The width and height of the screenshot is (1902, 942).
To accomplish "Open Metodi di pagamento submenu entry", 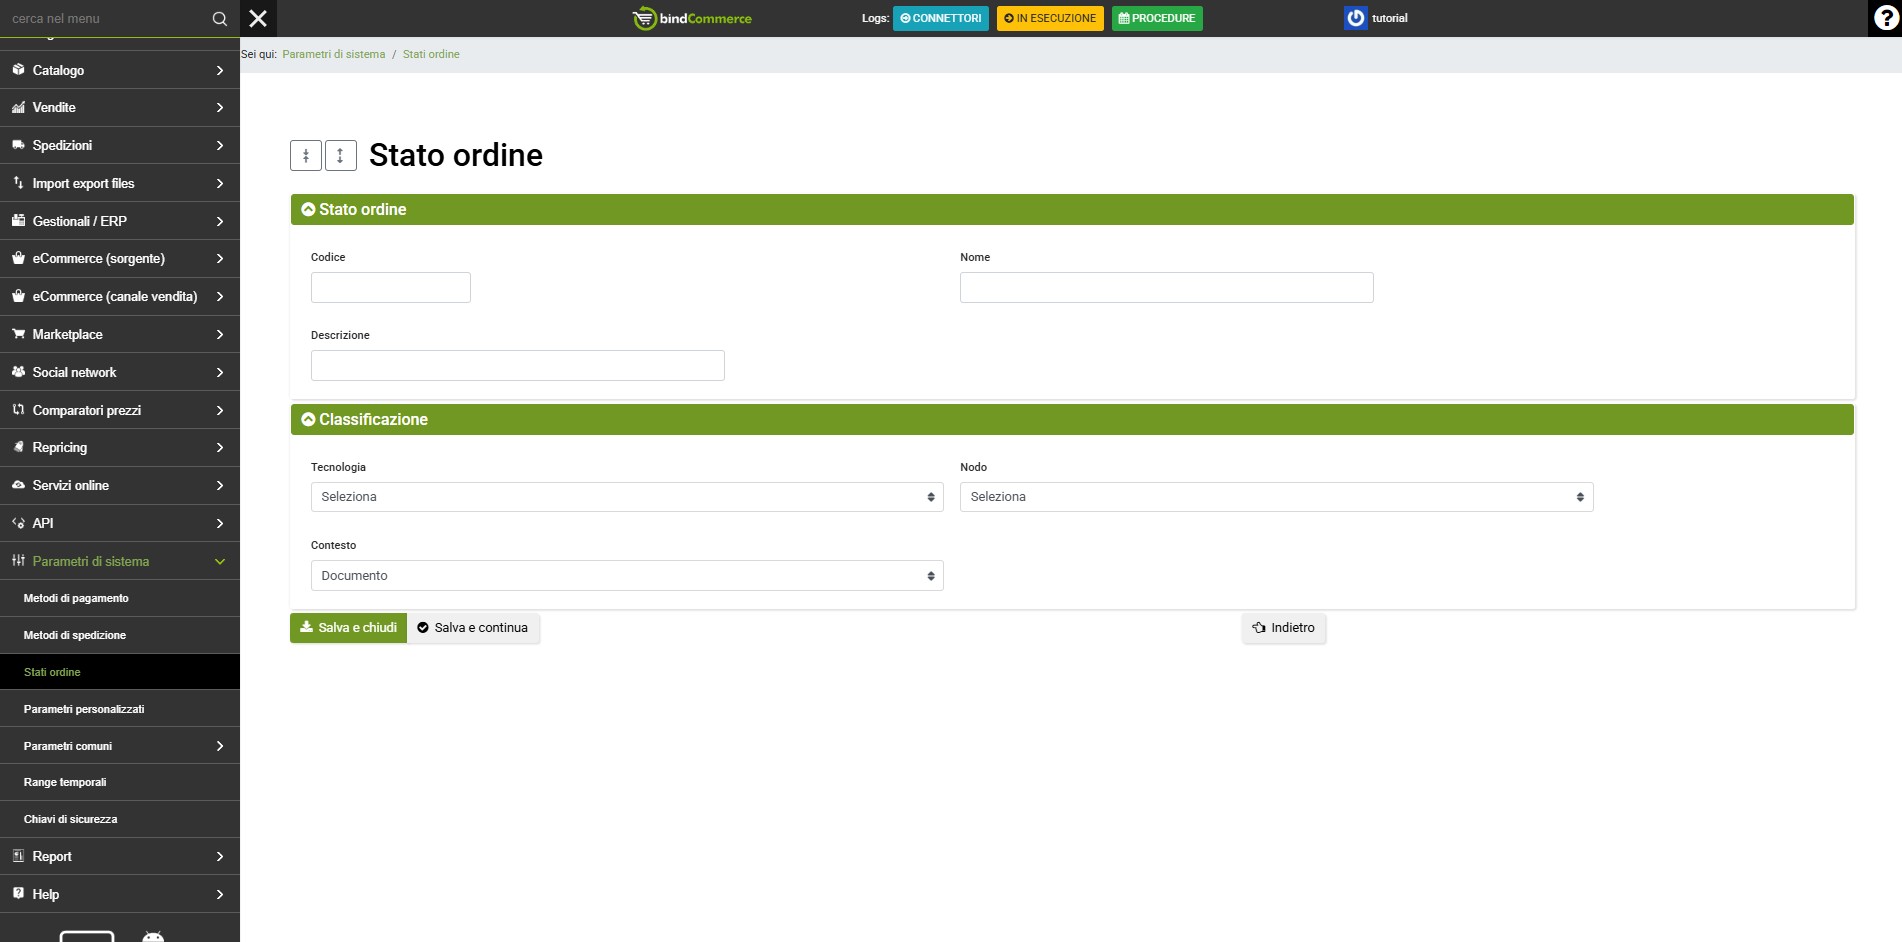I will pyautogui.click(x=76, y=598).
